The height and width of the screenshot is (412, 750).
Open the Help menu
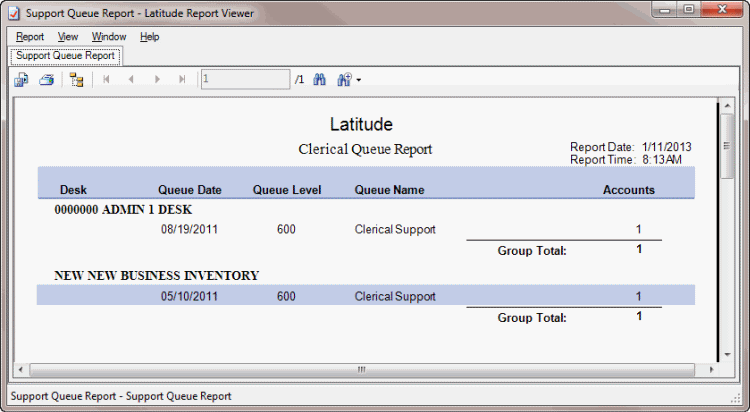(x=150, y=37)
